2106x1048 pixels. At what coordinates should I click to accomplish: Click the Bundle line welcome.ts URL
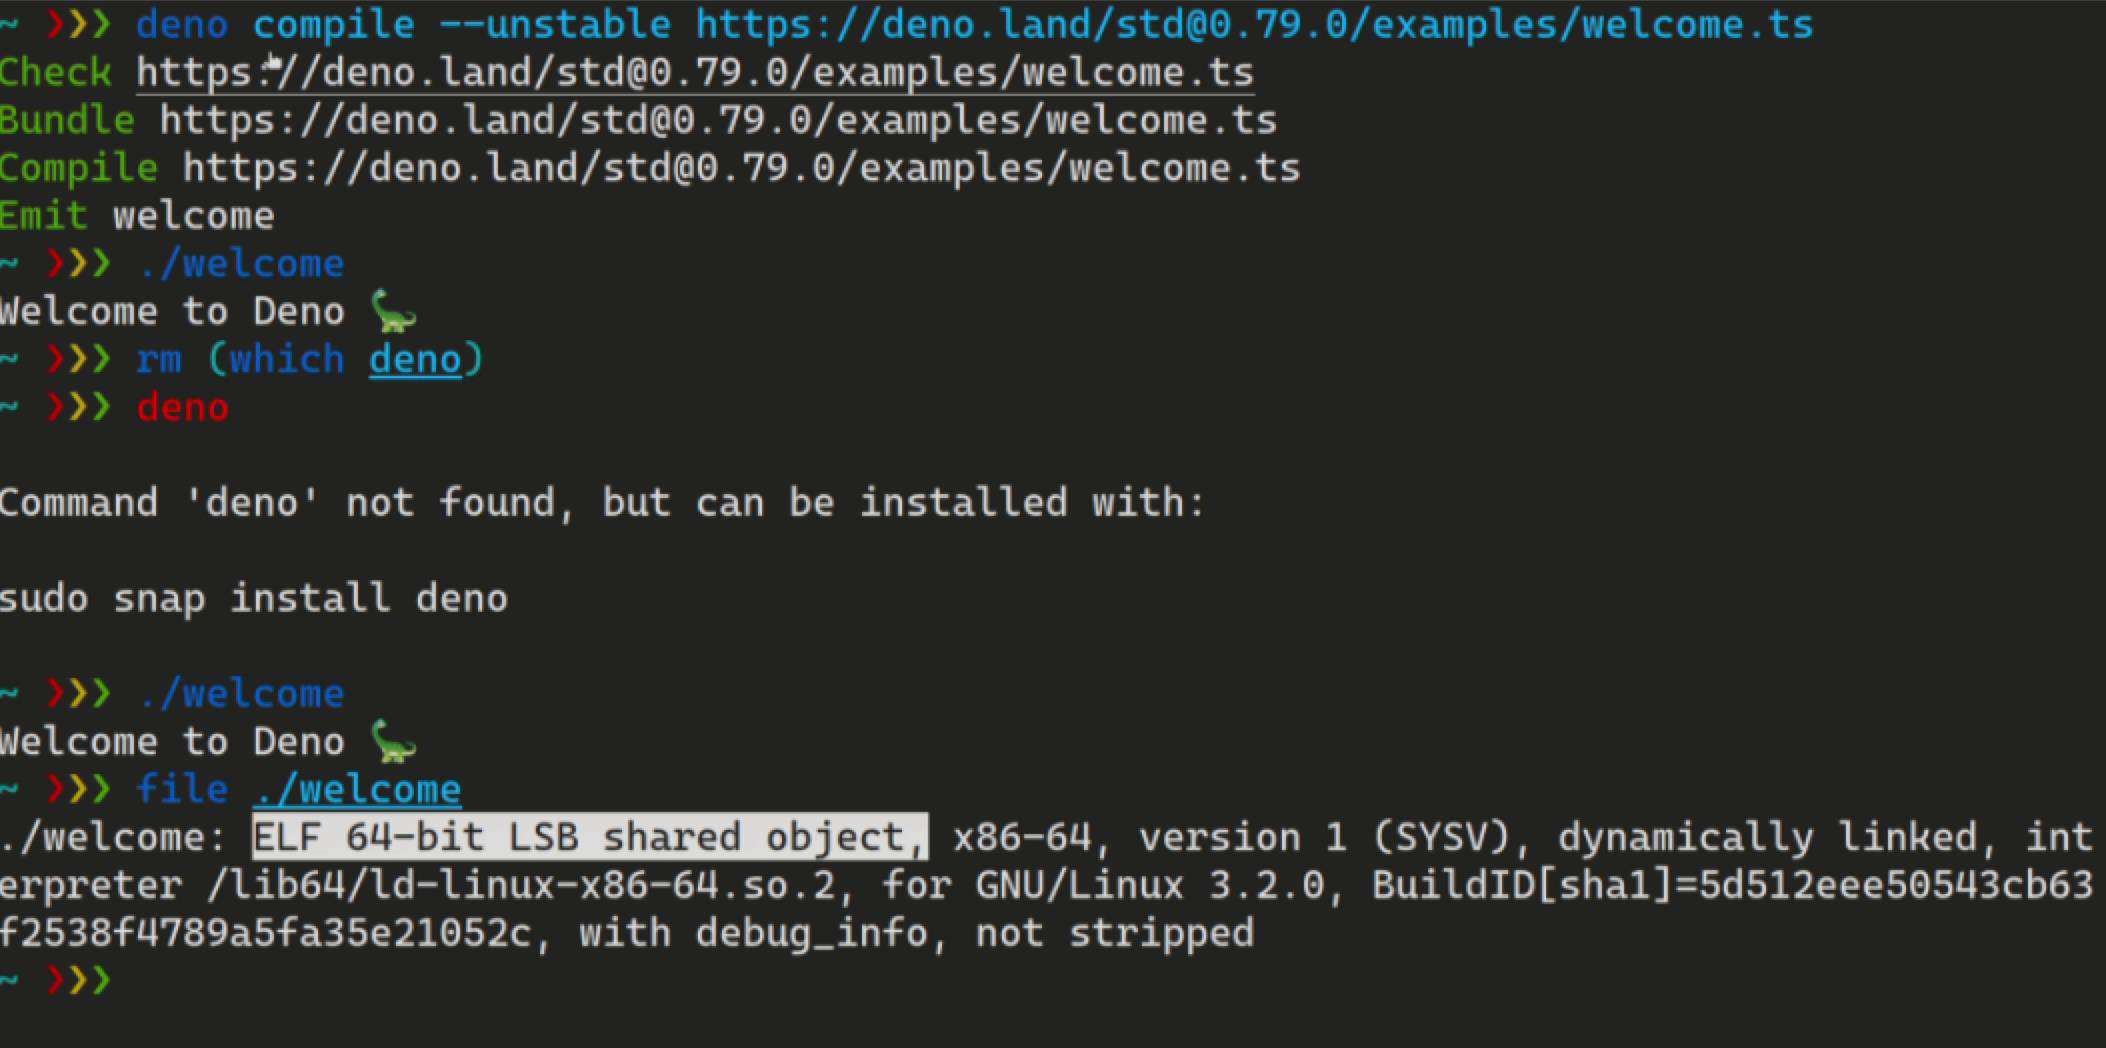[718, 121]
